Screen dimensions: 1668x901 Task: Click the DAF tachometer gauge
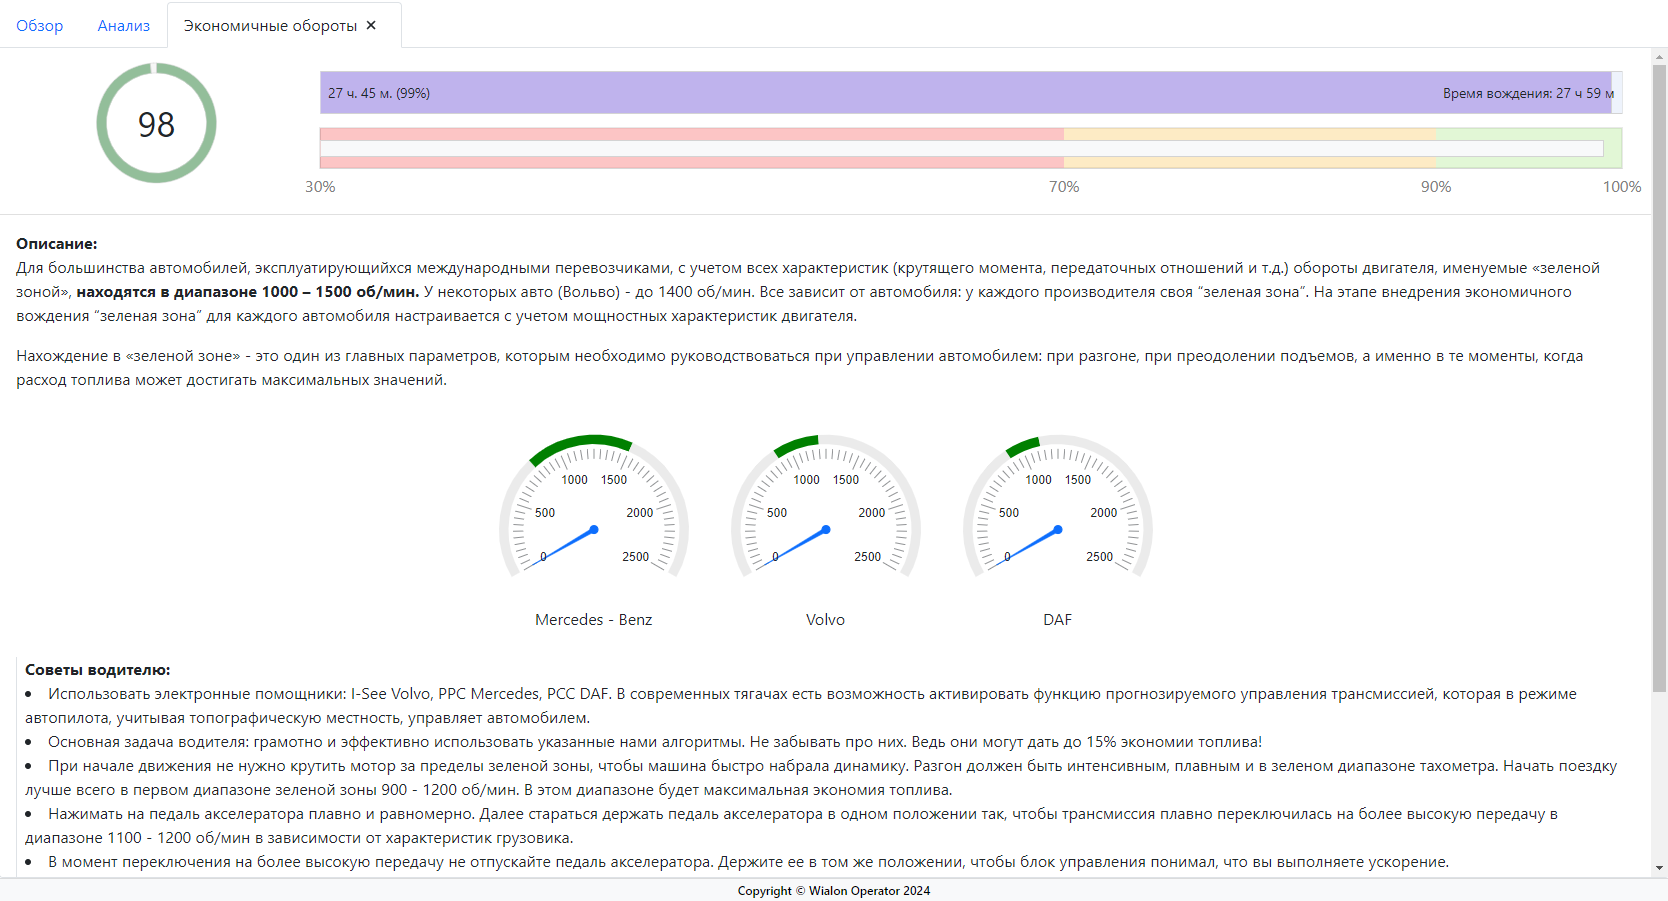click(x=1057, y=508)
